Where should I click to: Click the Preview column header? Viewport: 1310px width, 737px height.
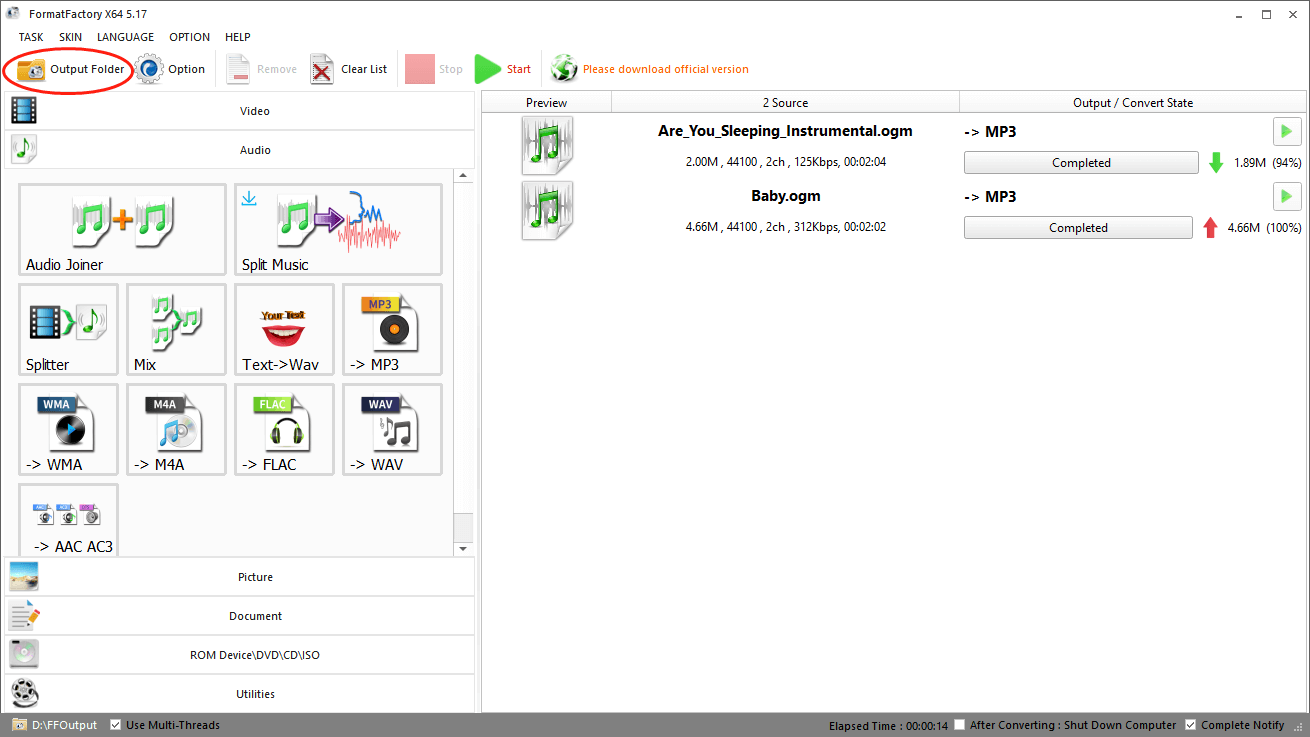click(546, 102)
